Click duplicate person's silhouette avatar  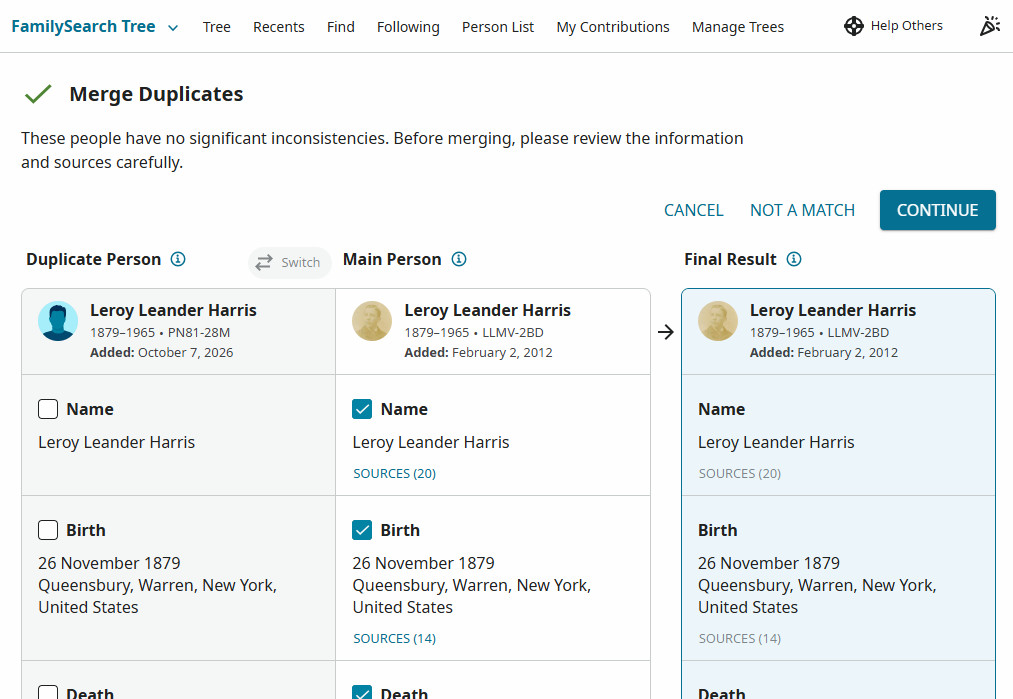tap(58, 321)
